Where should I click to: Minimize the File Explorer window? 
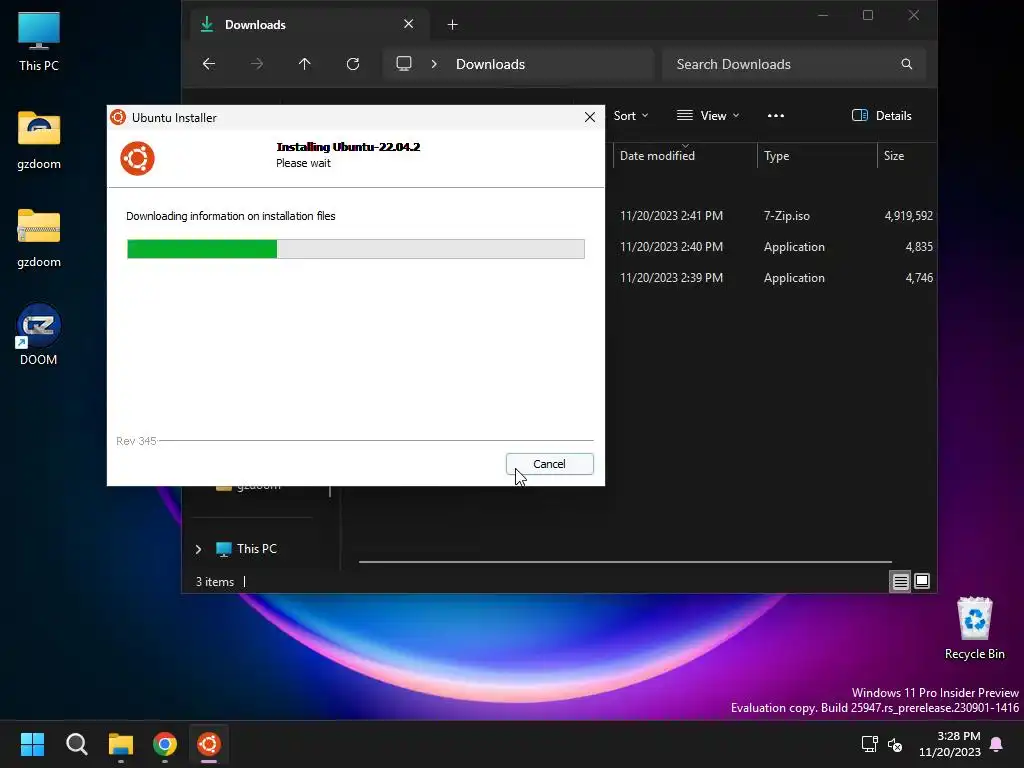click(x=823, y=15)
